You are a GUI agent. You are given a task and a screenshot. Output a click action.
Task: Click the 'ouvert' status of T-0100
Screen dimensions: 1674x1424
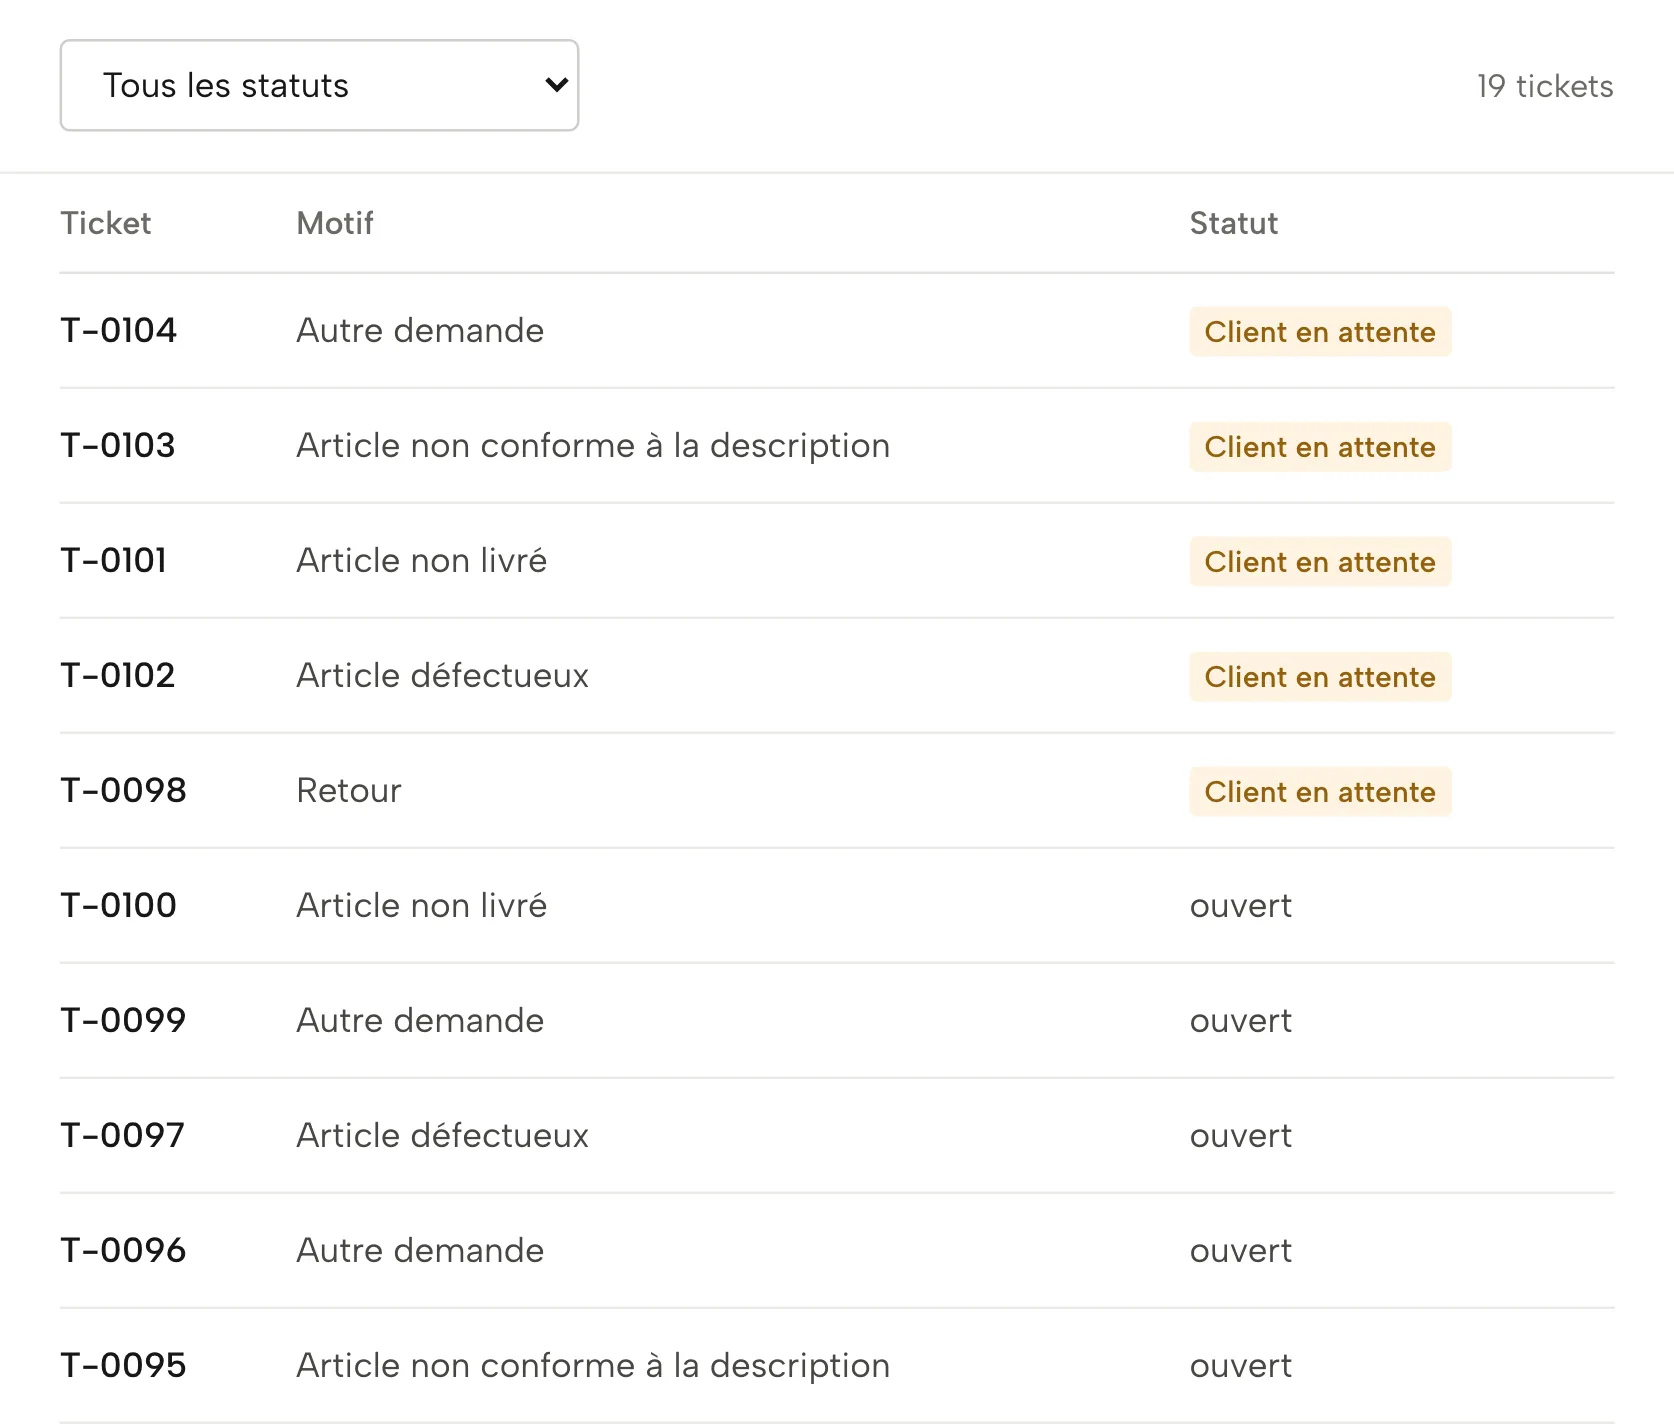[x=1241, y=906]
